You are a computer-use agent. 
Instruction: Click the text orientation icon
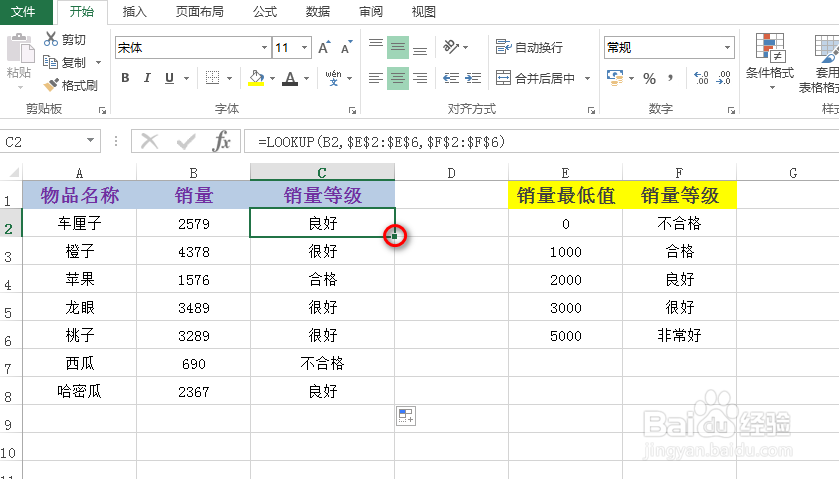coord(451,47)
